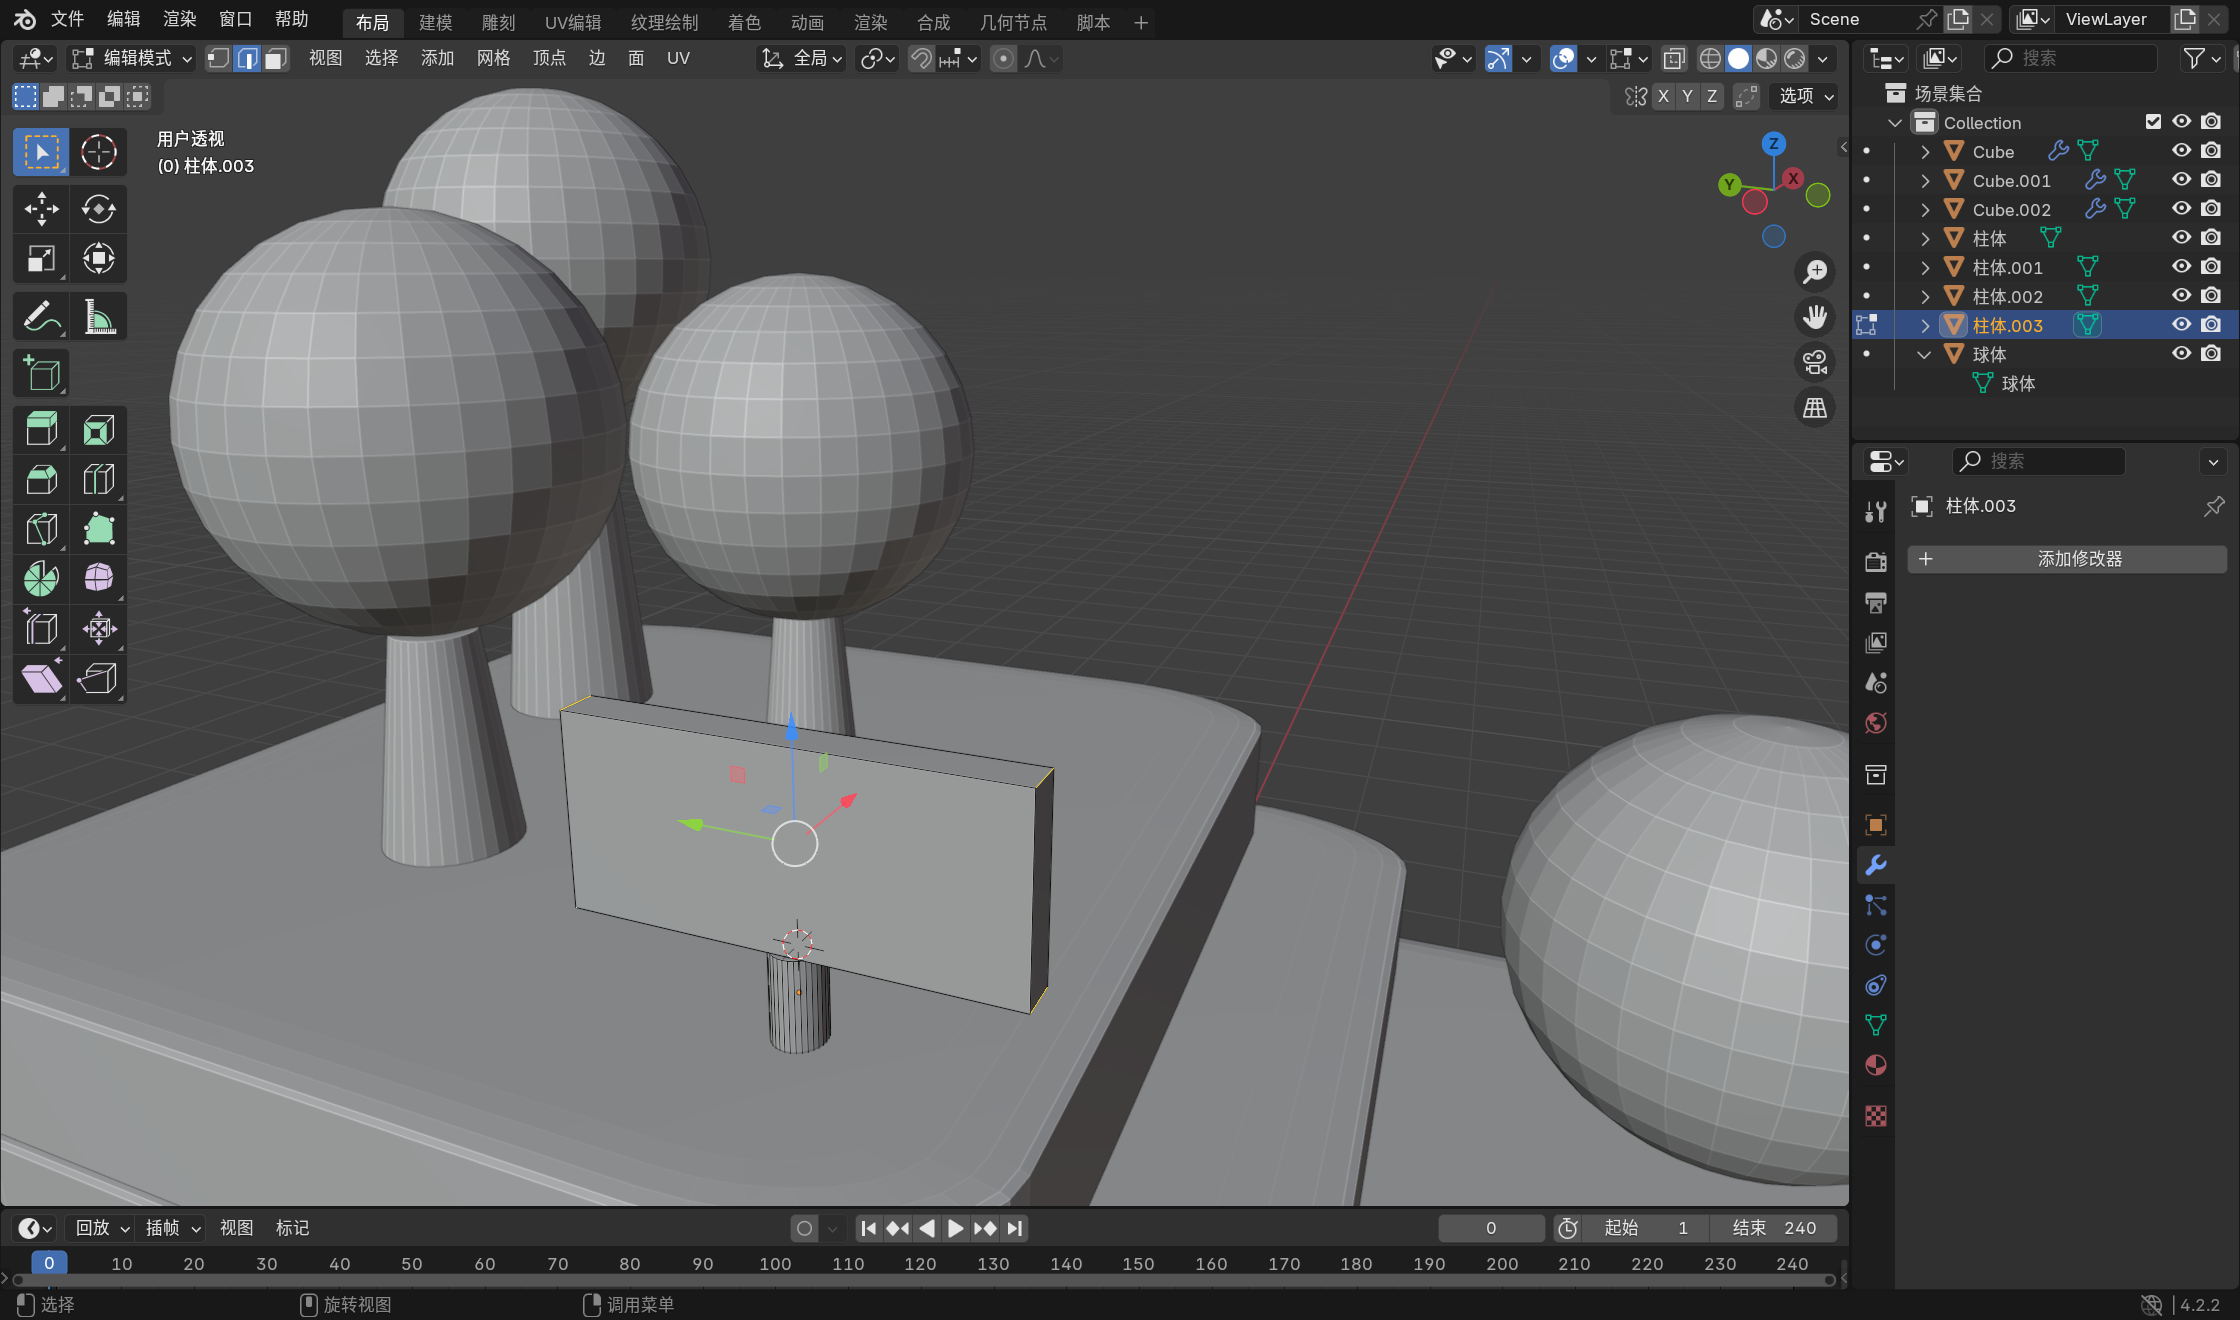The image size is (2240, 1320).
Task: Uncheck the Collection exclude checkbox
Action: 2153,122
